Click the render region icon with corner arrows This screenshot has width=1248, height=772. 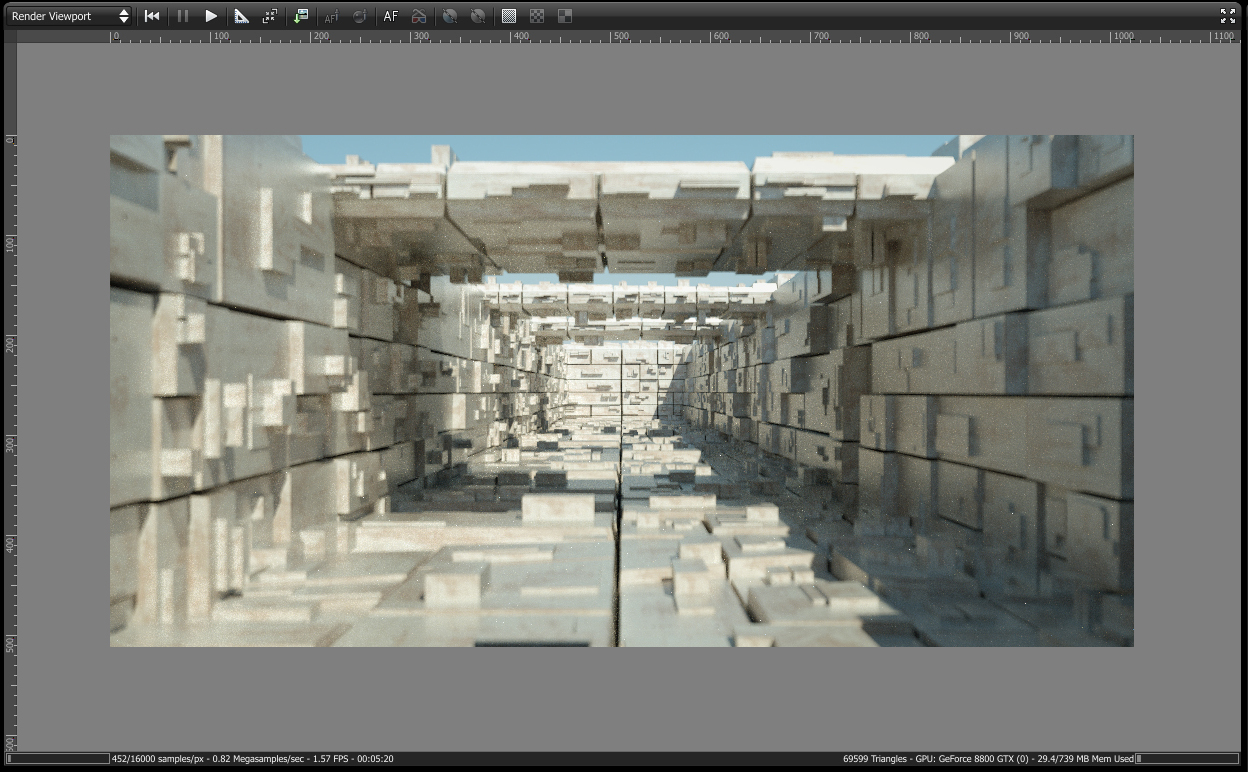pyautogui.click(x=270, y=16)
